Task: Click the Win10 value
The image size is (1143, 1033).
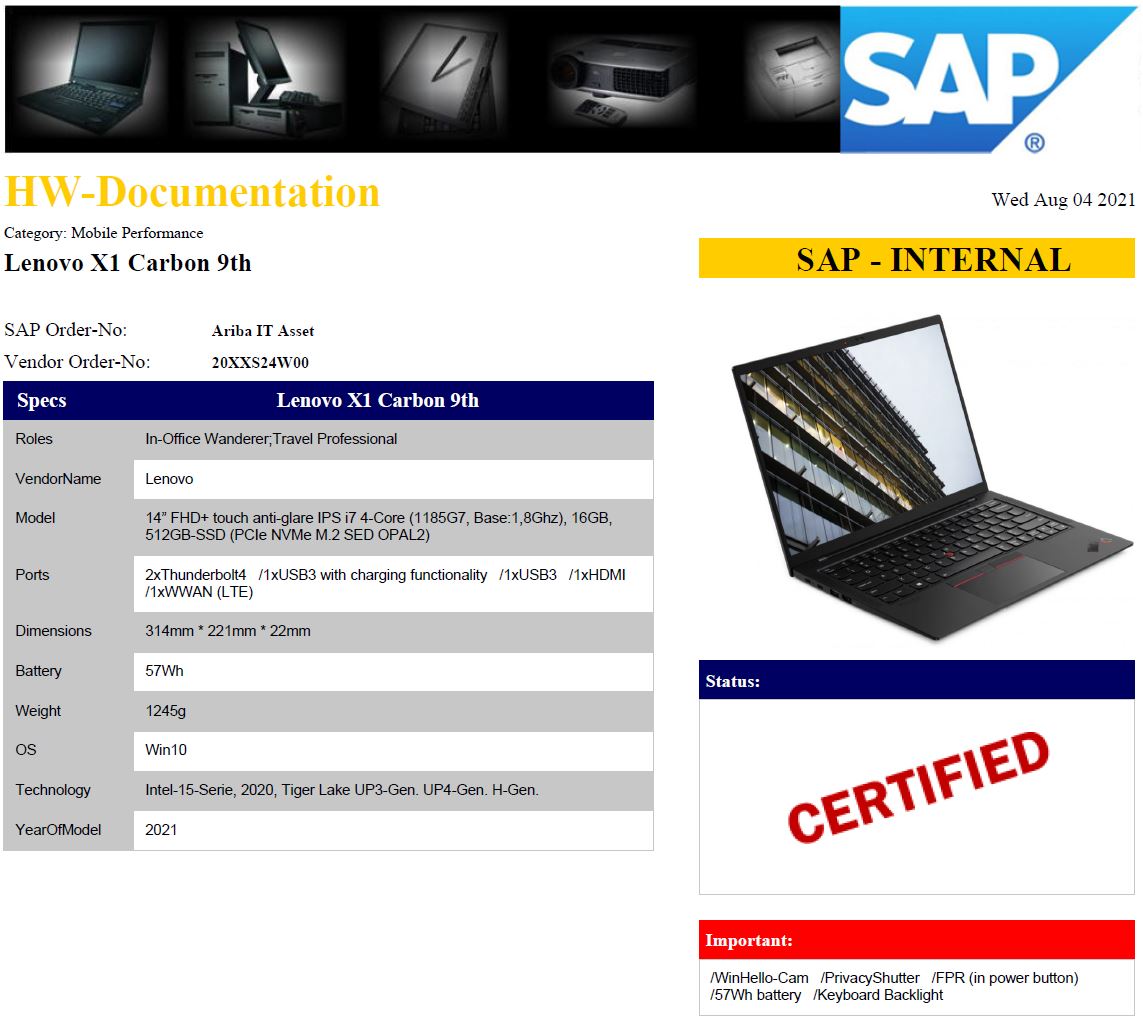Action: (165, 750)
